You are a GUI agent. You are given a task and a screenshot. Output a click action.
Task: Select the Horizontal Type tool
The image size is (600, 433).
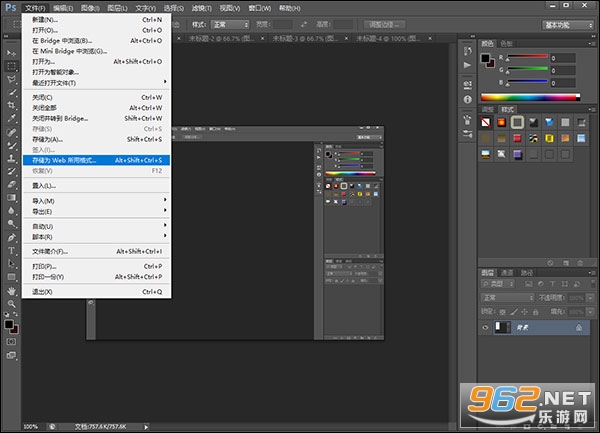pyautogui.click(x=11, y=251)
